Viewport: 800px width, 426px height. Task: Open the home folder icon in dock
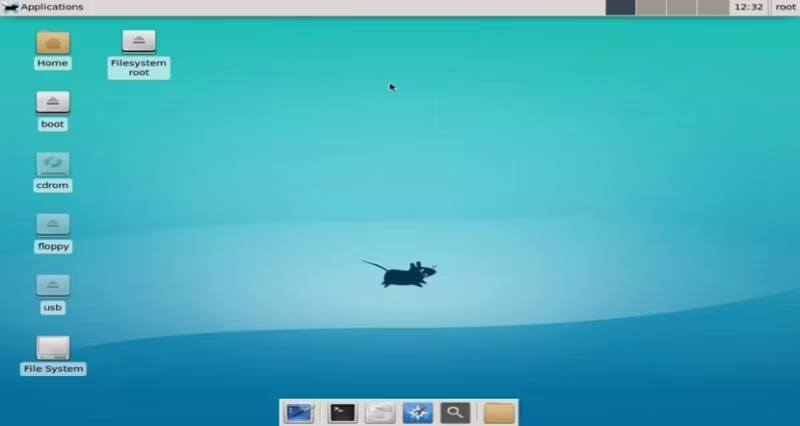click(x=499, y=413)
